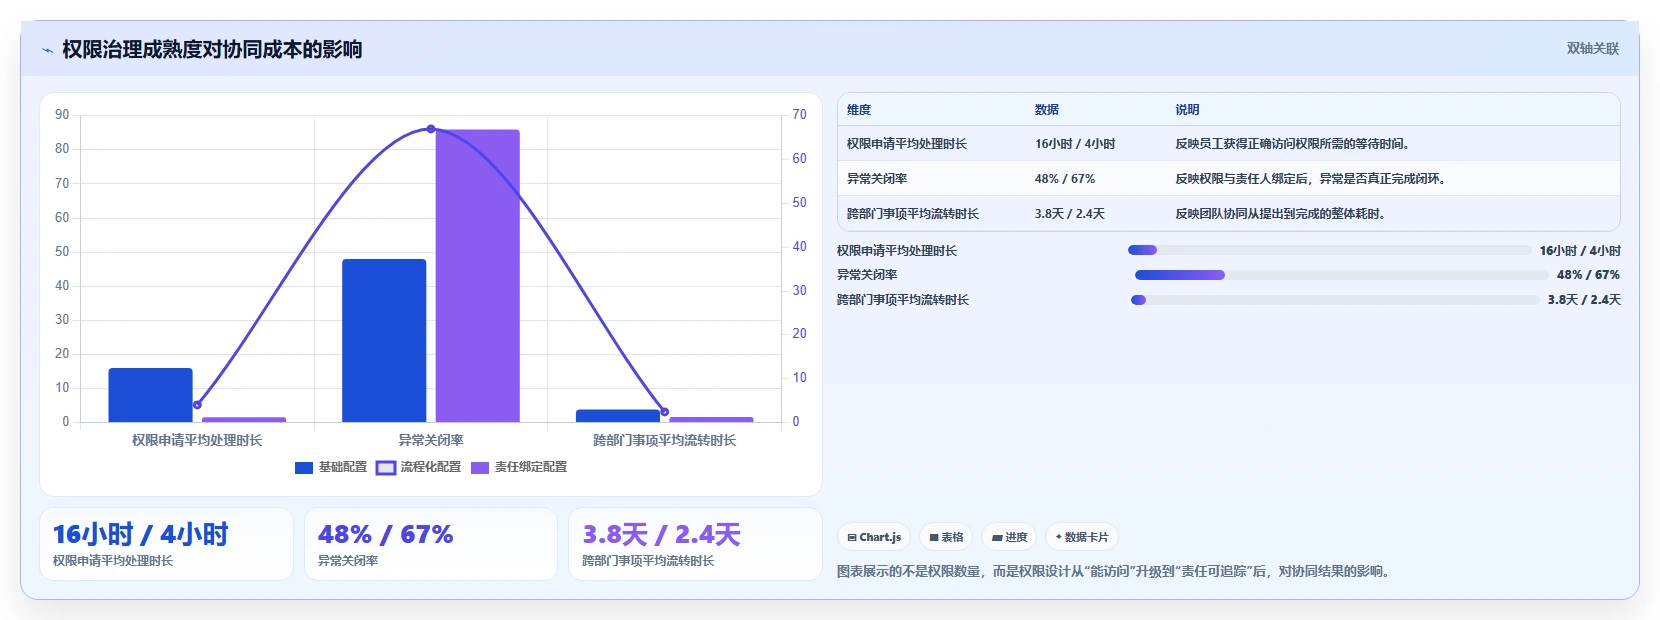
Task: Click the 跨部门事项平均流转时长 progress bar
Action: (1335, 300)
